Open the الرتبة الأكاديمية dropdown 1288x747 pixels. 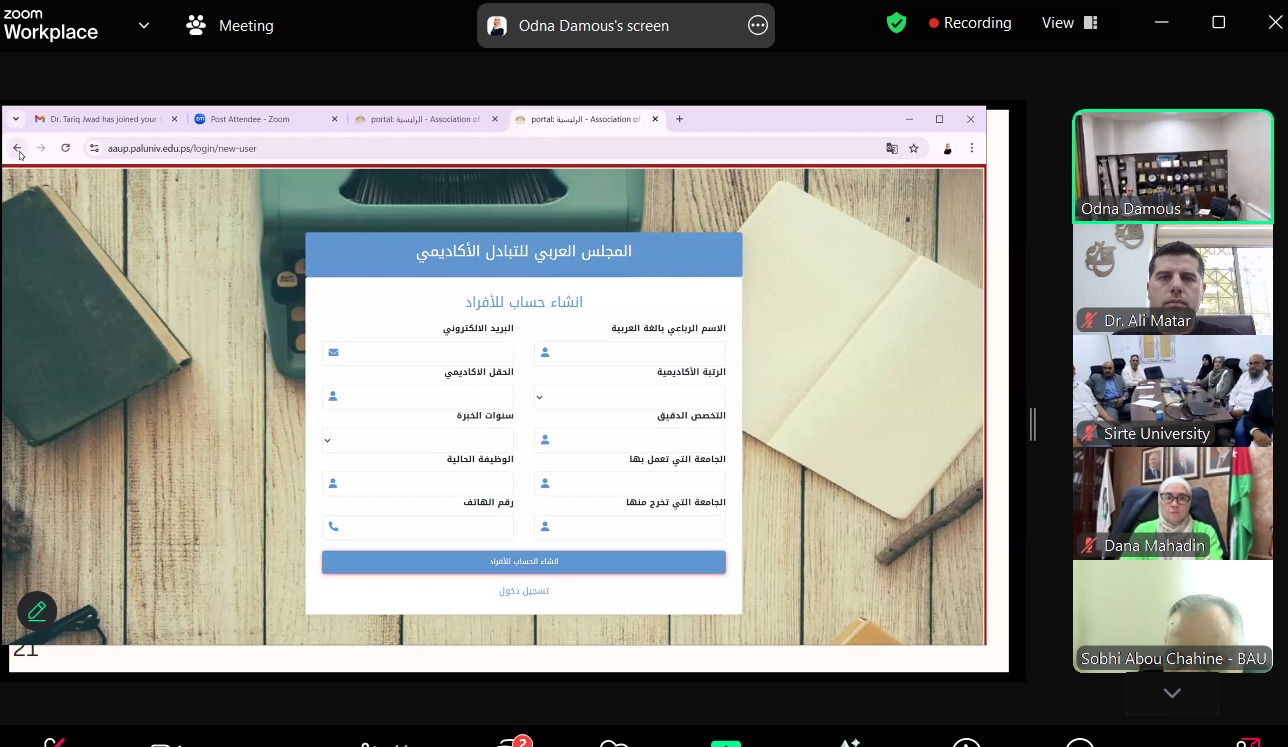[629, 397]
